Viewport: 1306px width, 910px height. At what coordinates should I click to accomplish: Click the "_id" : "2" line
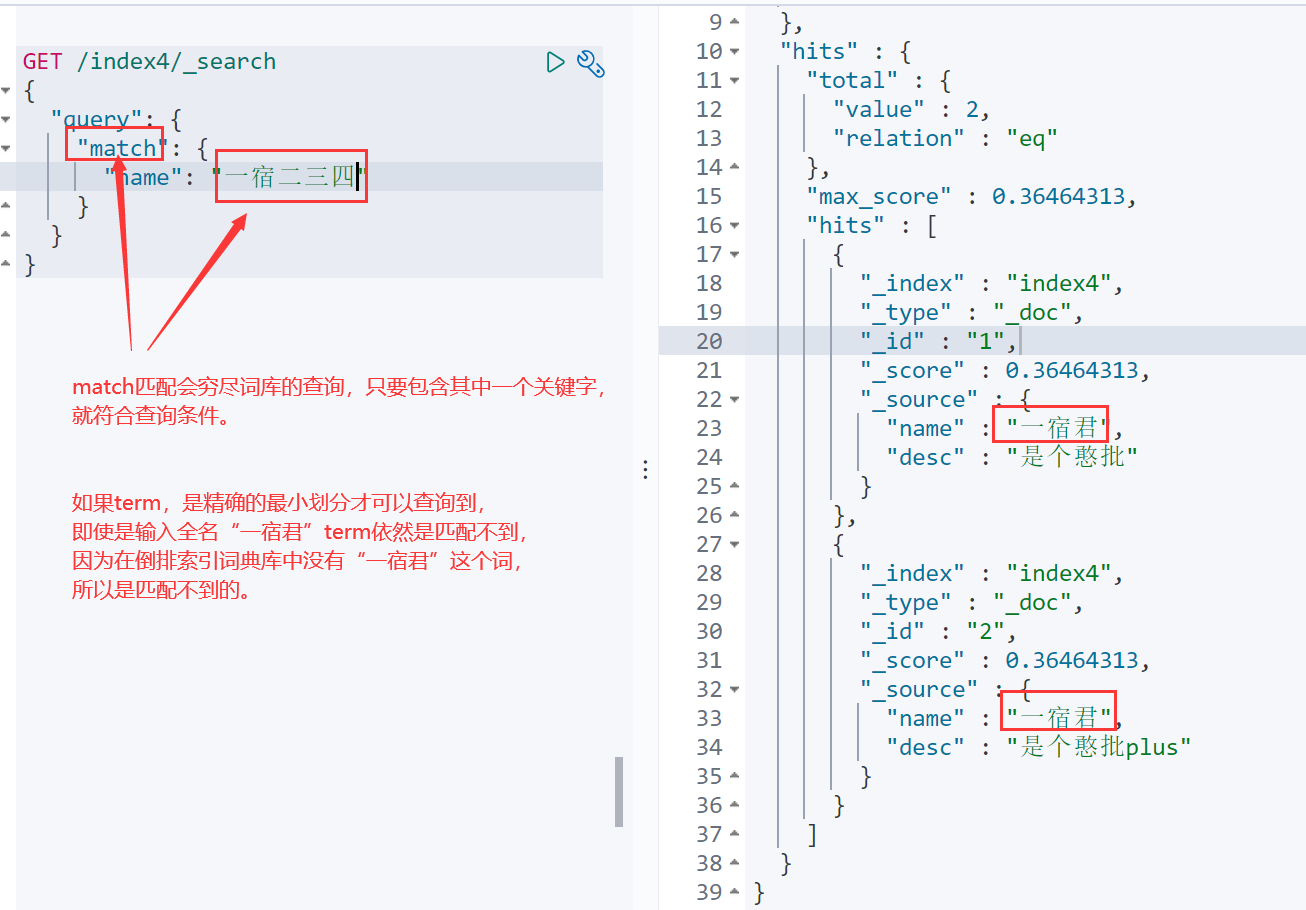tap(938, 631)
